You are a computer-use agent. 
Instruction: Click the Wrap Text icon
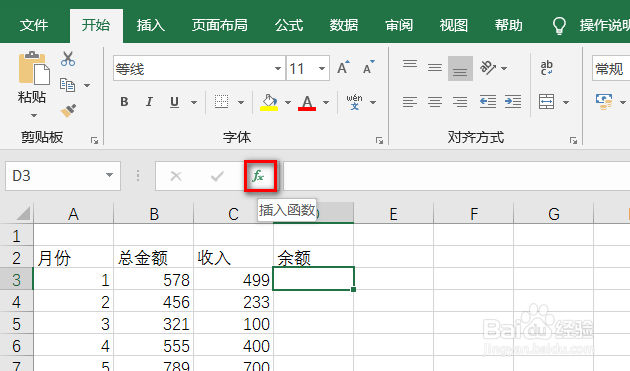click(x=546, y=68)
